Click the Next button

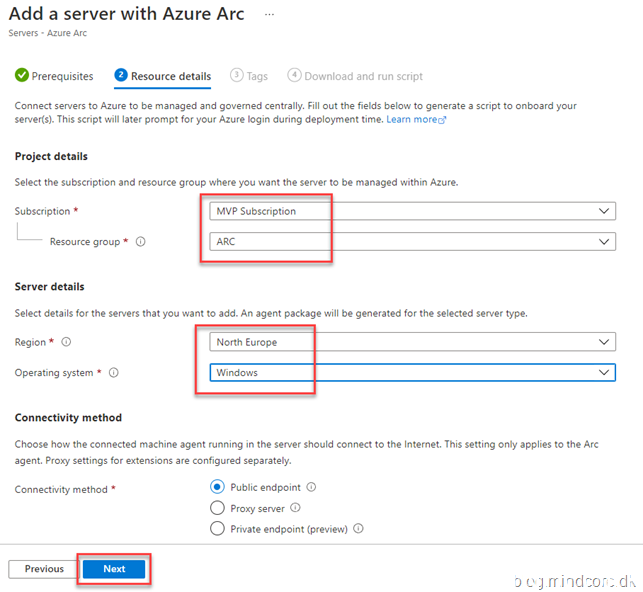(114, 569)
